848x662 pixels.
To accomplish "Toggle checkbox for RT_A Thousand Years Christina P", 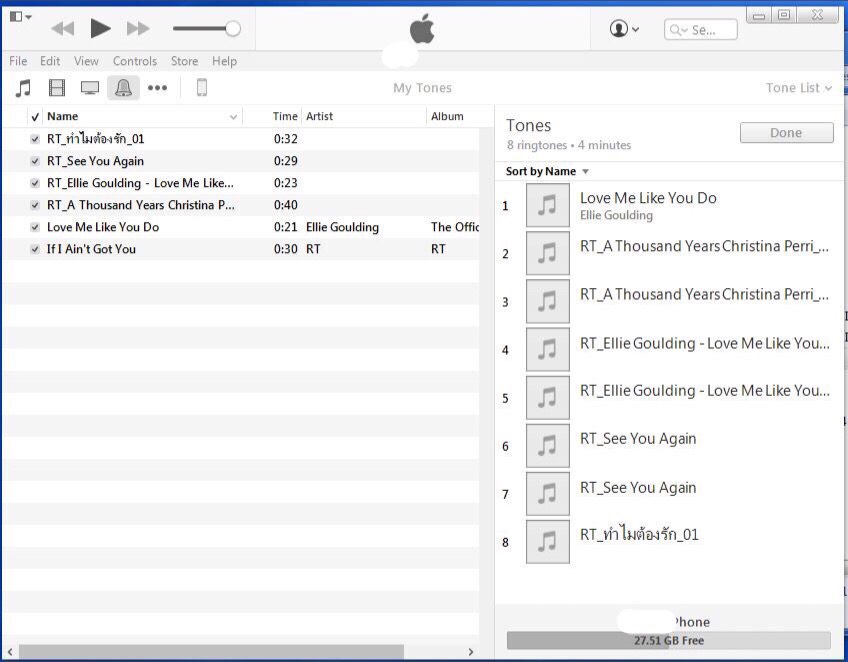I will (35, 205).
